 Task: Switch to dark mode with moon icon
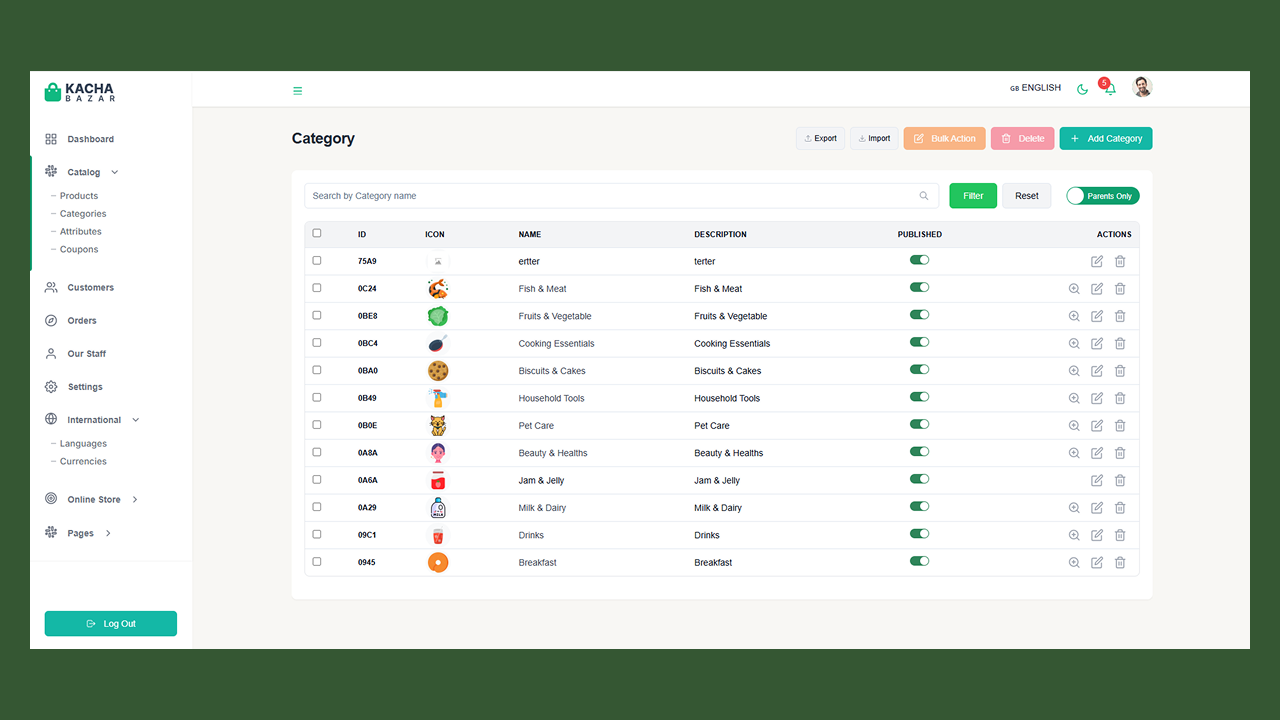coord(1082,89)
